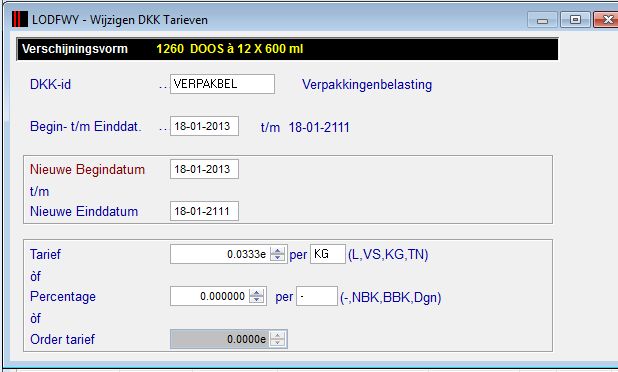Click the Percentage basis field with dash
The height and width of the screenshot is (372, 618).
pos(317,296)
